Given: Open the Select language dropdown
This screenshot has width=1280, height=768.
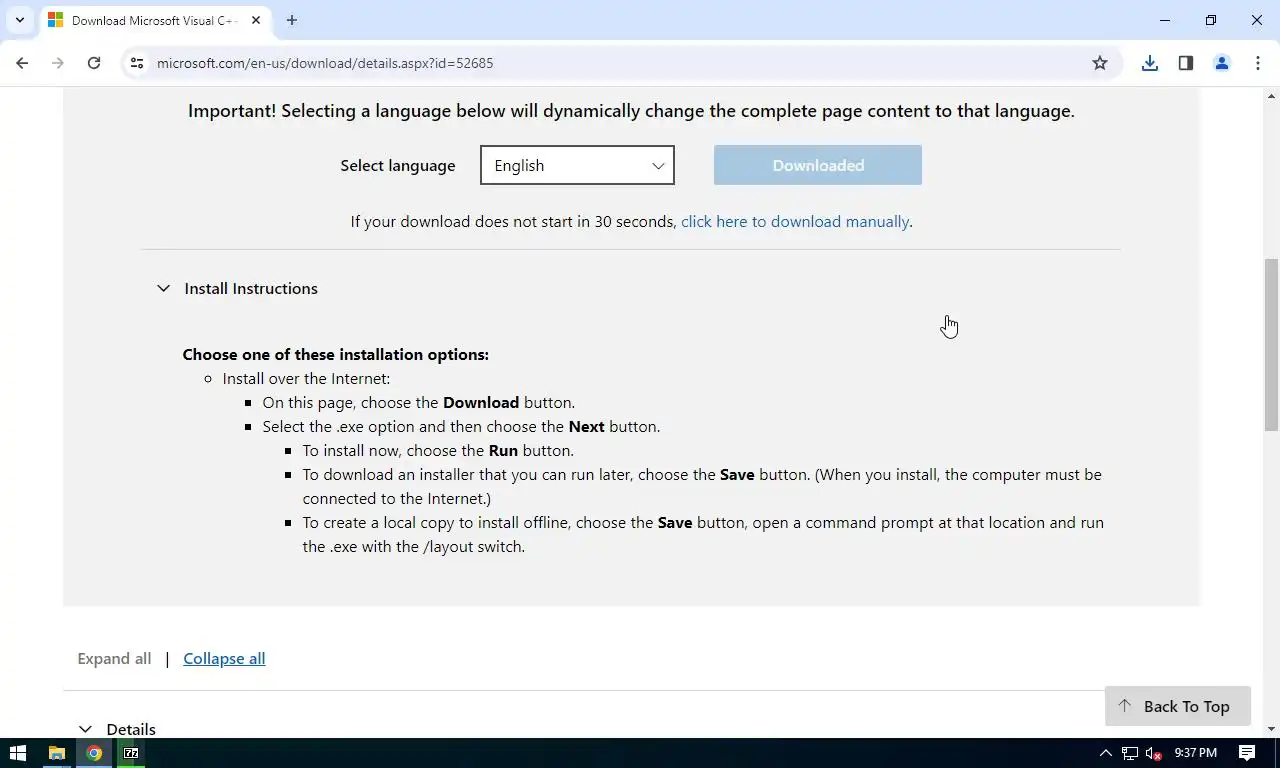Looking at the screenshot, I should [x=577, y=165].
